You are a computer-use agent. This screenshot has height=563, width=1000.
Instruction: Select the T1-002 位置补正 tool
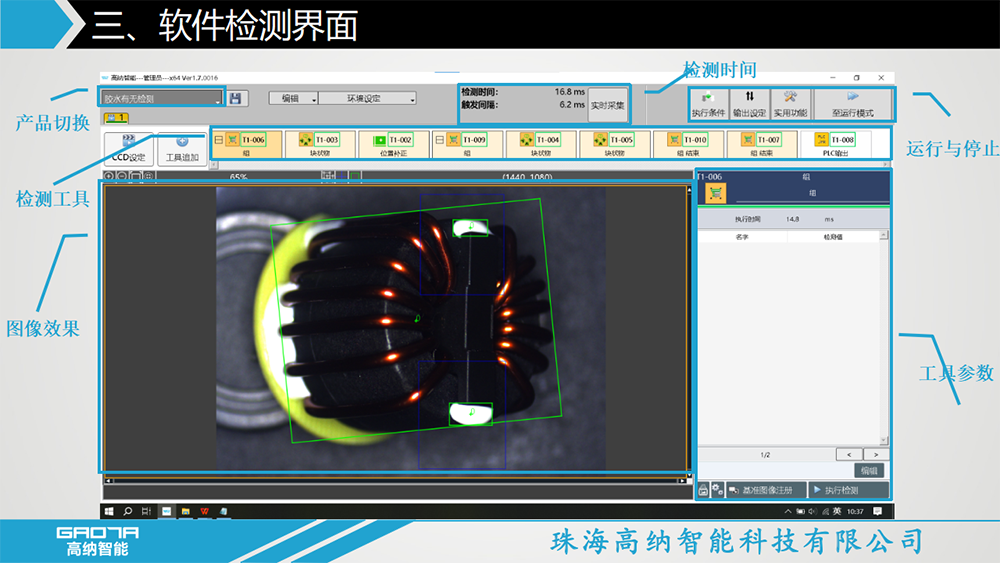coord(393,144)
